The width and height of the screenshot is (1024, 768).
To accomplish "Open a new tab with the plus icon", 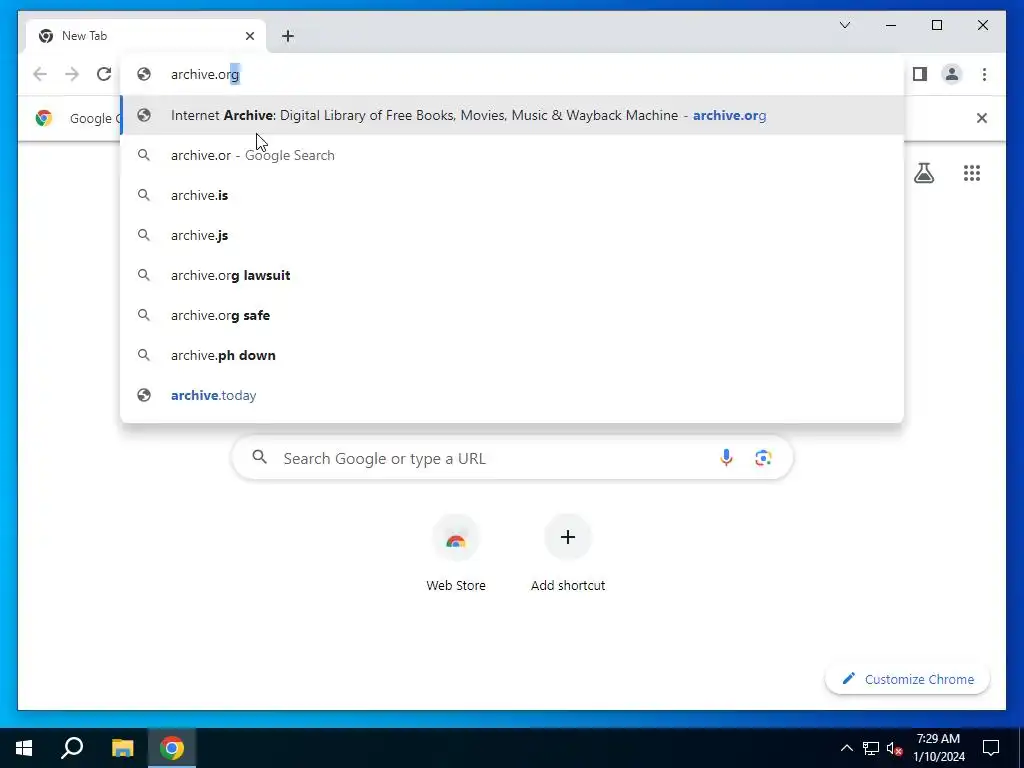I will tap(288, 36).
